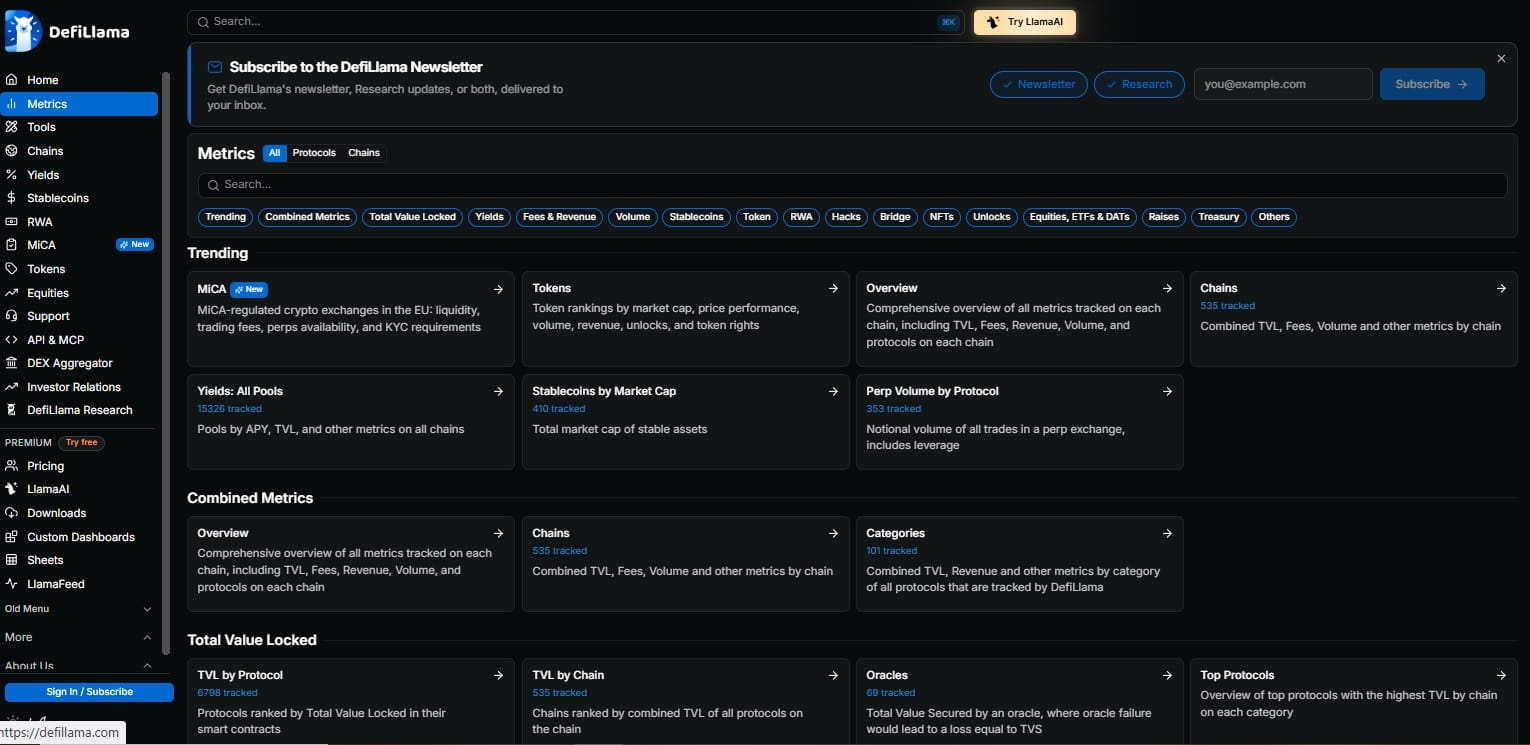Select the Tools icon in the sidebar
This screenshot has width=1530, height=745.
click(11, 127)
